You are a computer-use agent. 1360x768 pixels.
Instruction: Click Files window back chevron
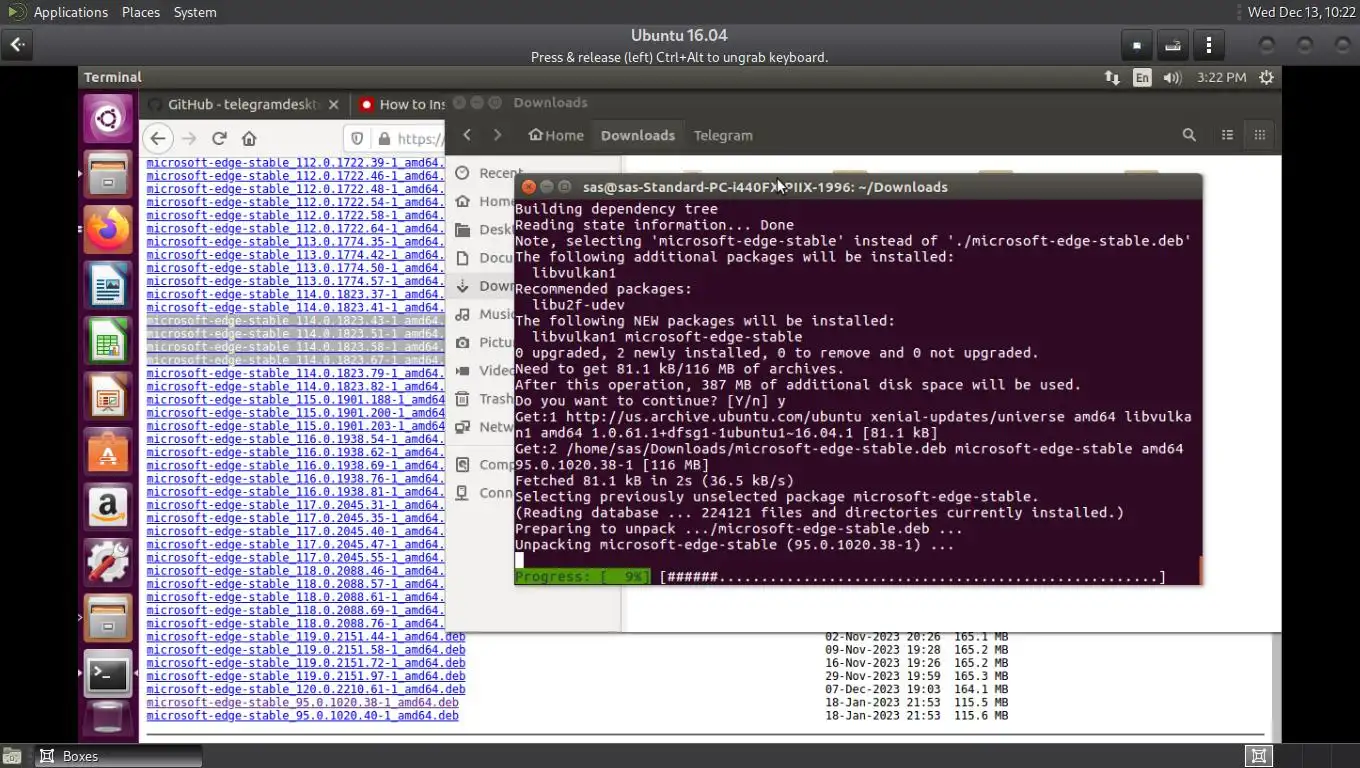tap(467, 135)
